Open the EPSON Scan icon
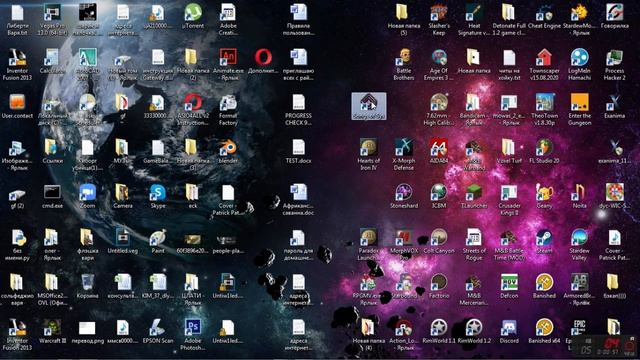 pos(158,331)
